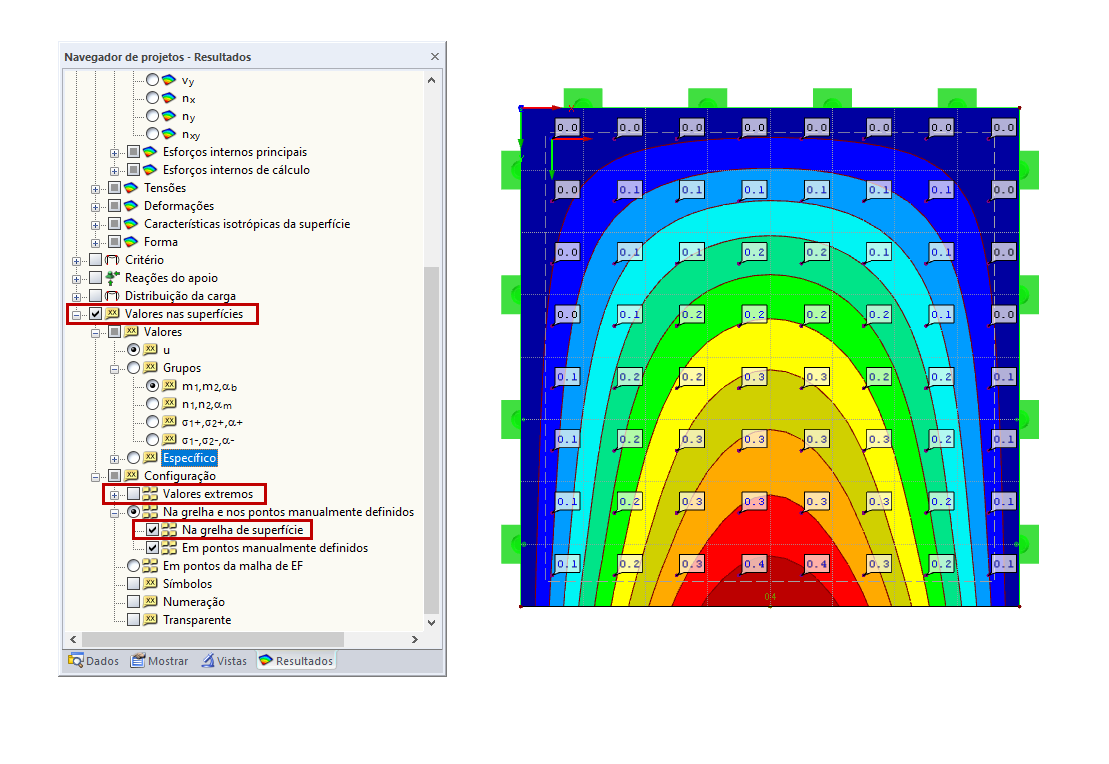This screenshot has width=1109, height=764.
Task: Click the Em pontos da malha de EF icon
Action: coord(150,566)
